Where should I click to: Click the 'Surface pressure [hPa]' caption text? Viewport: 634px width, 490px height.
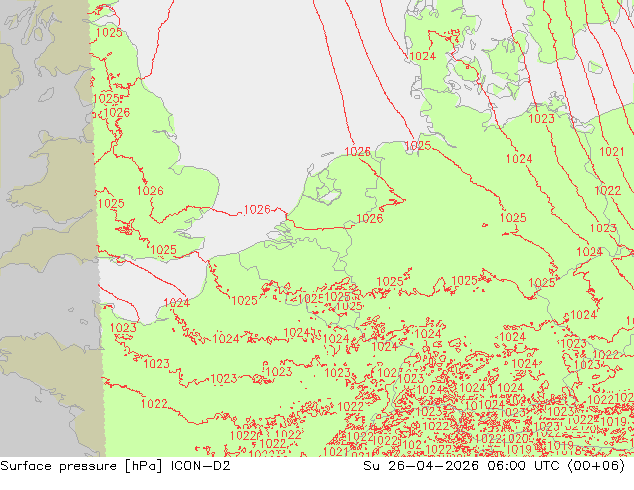click(81, 466)
